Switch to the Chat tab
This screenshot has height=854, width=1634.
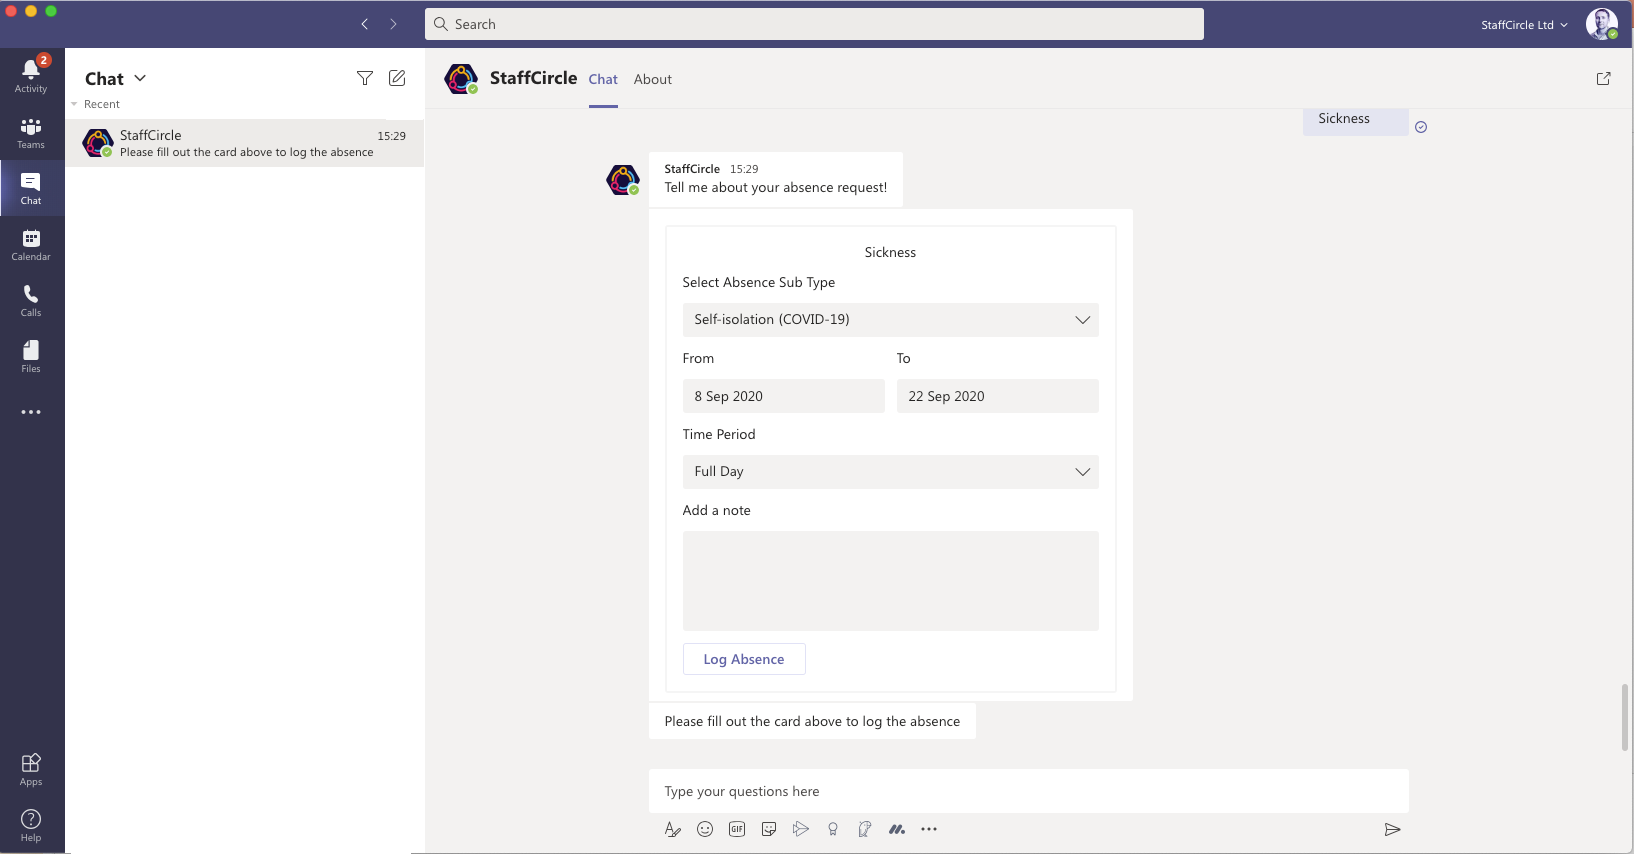(603, 79)
